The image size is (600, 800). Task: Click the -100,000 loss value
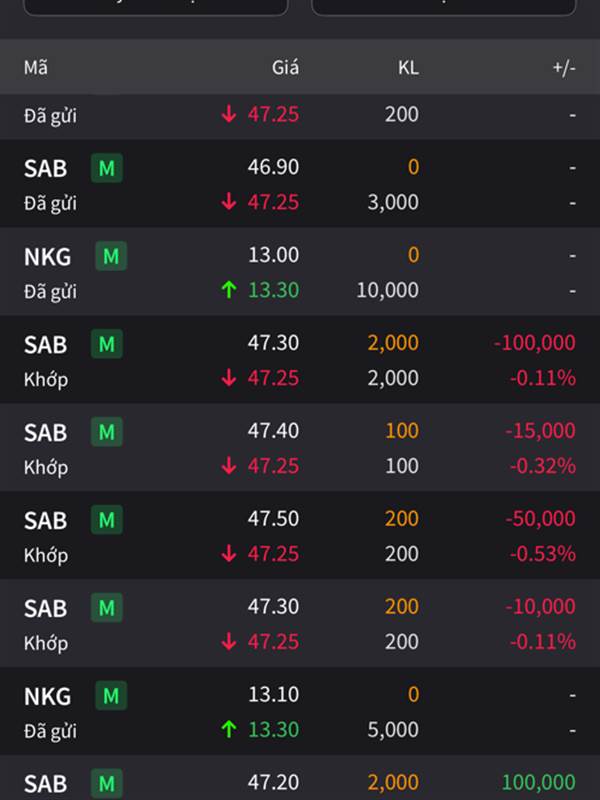534,343
